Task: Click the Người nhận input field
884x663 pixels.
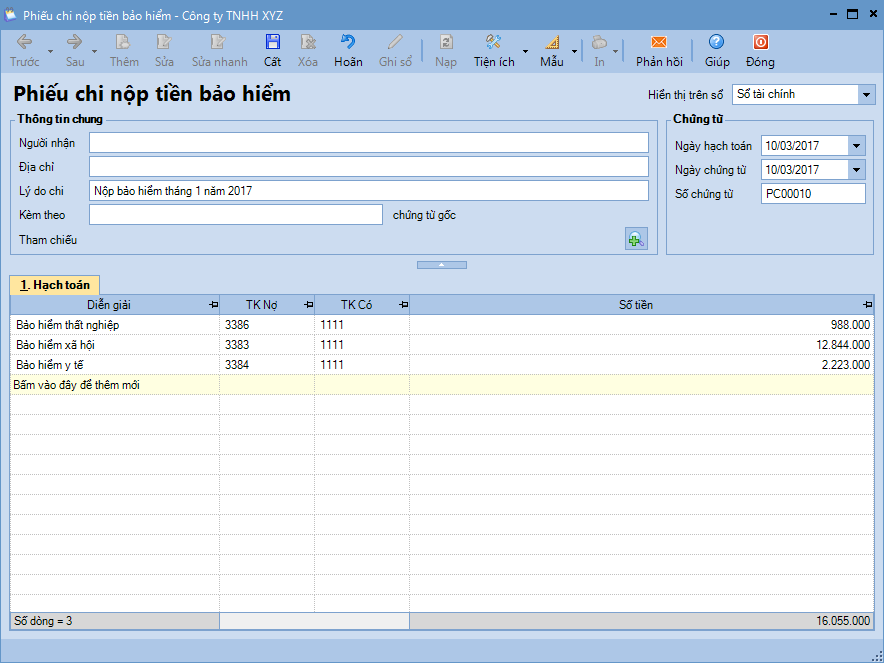Action: (368, 143)
